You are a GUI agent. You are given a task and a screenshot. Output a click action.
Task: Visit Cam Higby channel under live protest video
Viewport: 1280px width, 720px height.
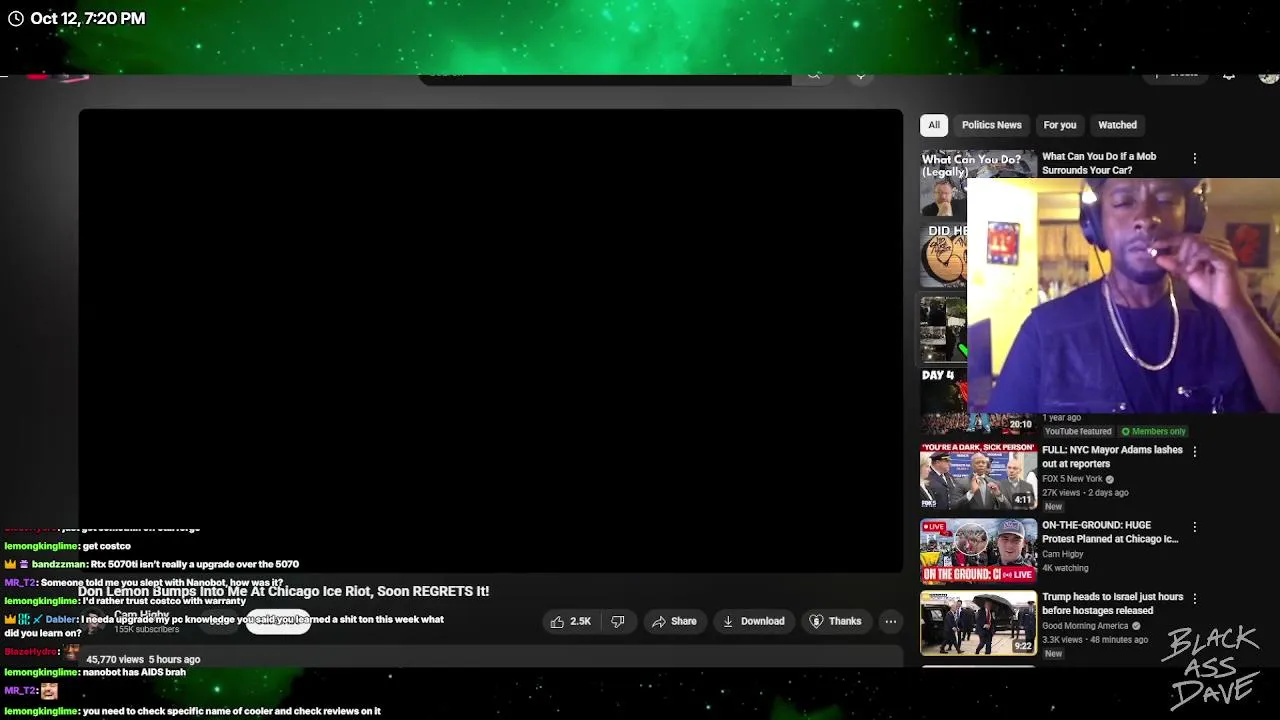[x=1062, y=554]
